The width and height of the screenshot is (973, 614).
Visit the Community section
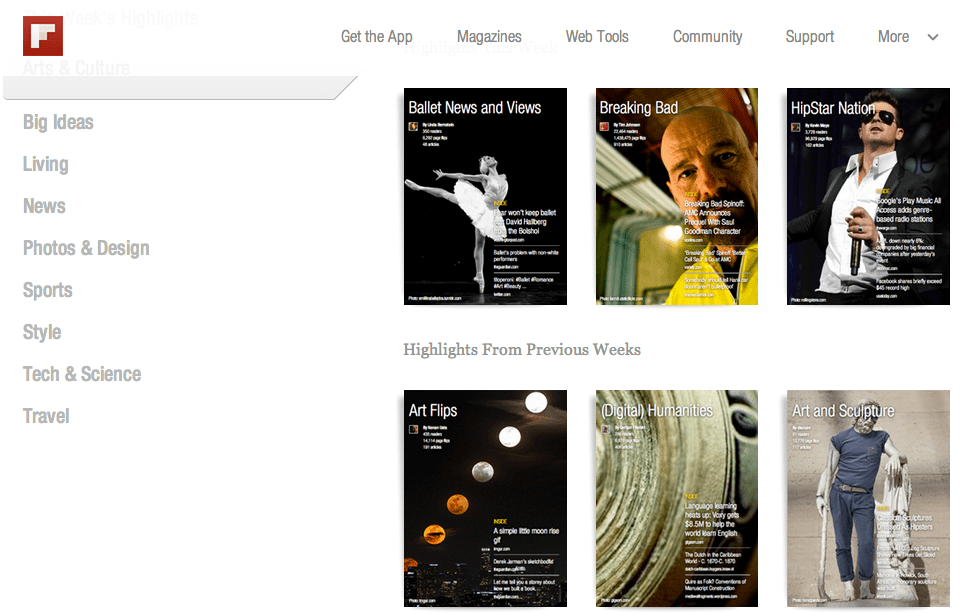pyautogui.click(x=707, y=37)
